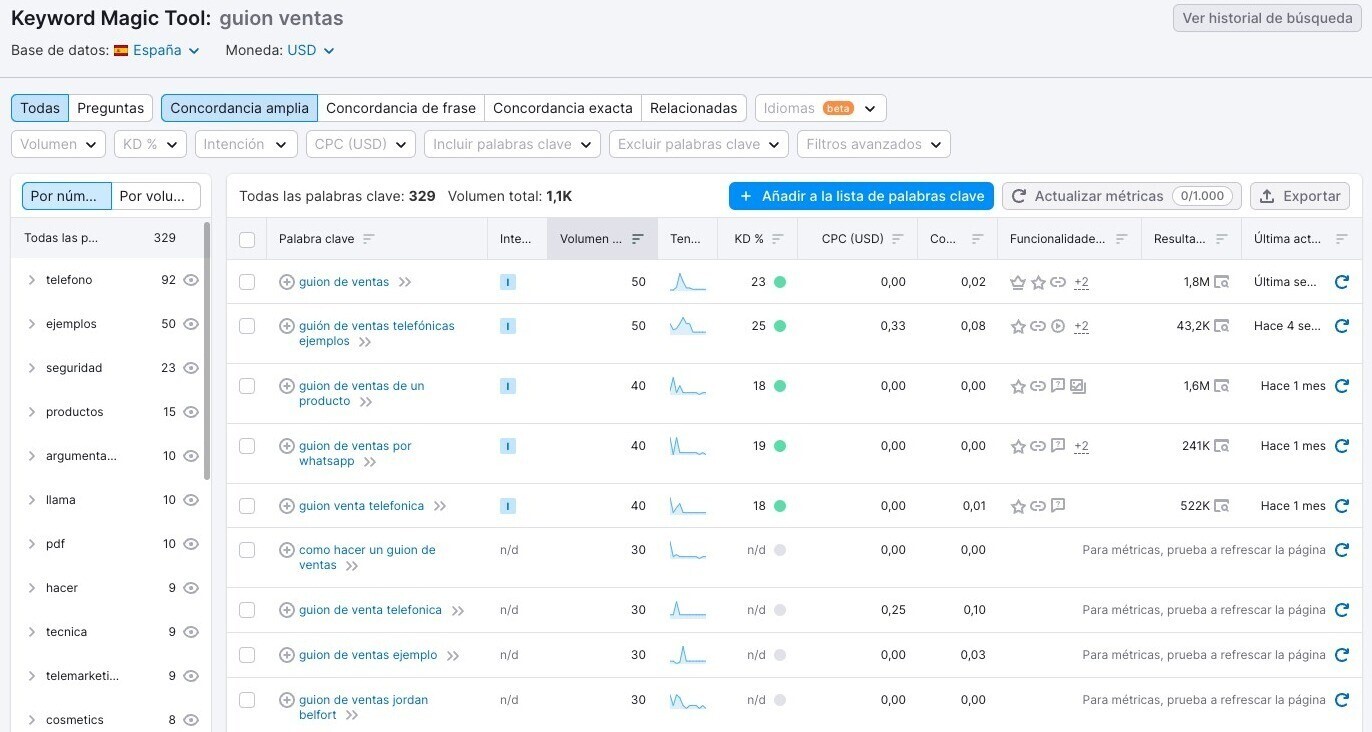Open the Volumen filter dropdown
This screenshot has width=1372, height=732.
57,143
